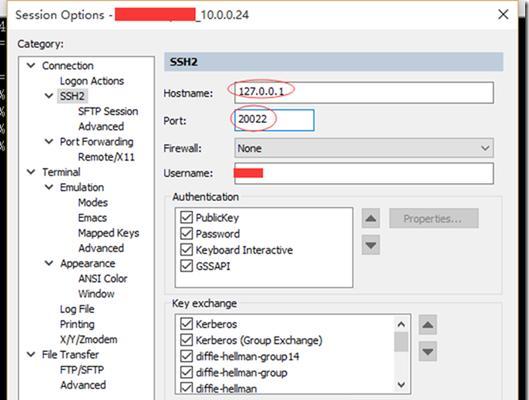
Task: Select Advanced under Emulation
Action: click(x=101, y=248)
